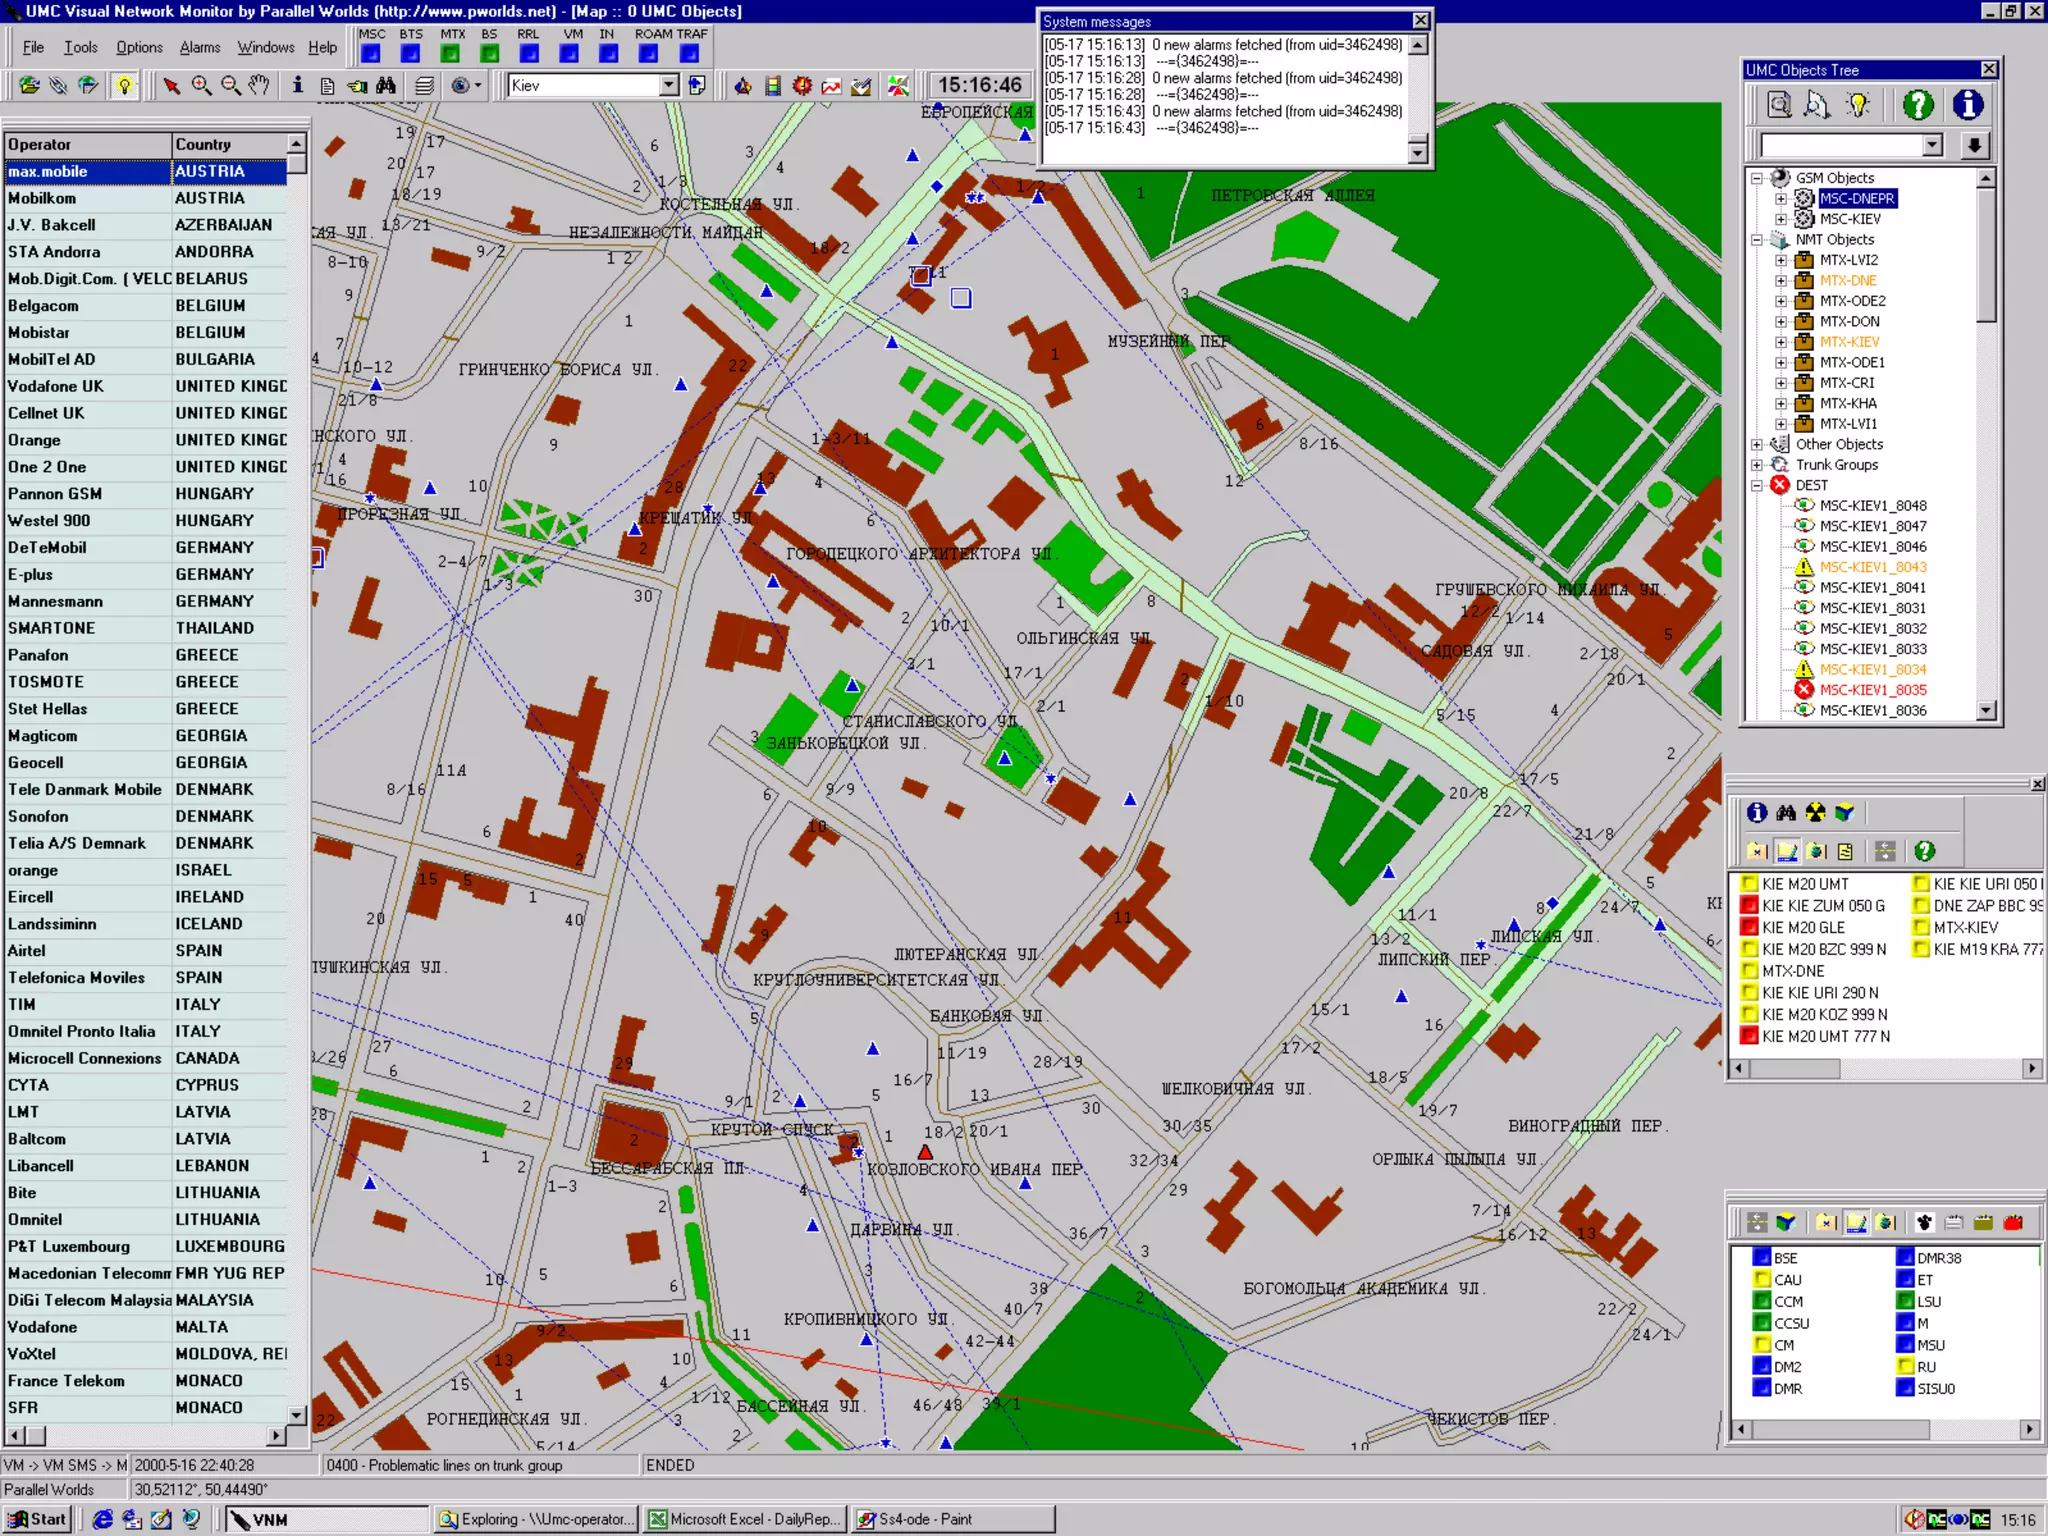2048x1536 pixels.
Task: Toggle the MSC status indicator
Action: (371, 54)
